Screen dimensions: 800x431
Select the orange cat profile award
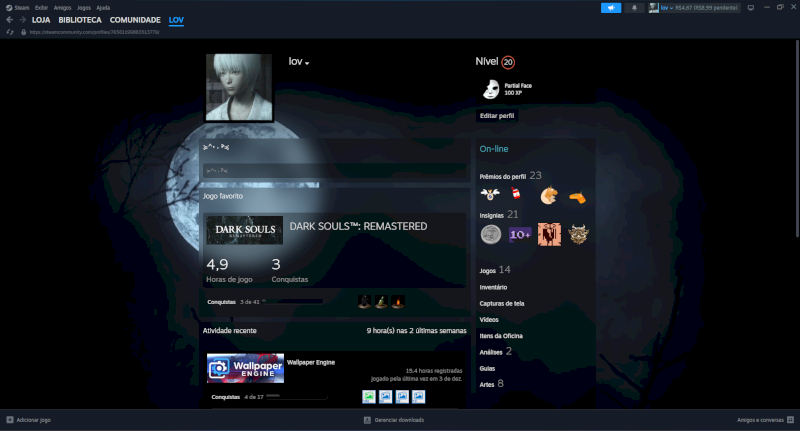click(549, 195)
